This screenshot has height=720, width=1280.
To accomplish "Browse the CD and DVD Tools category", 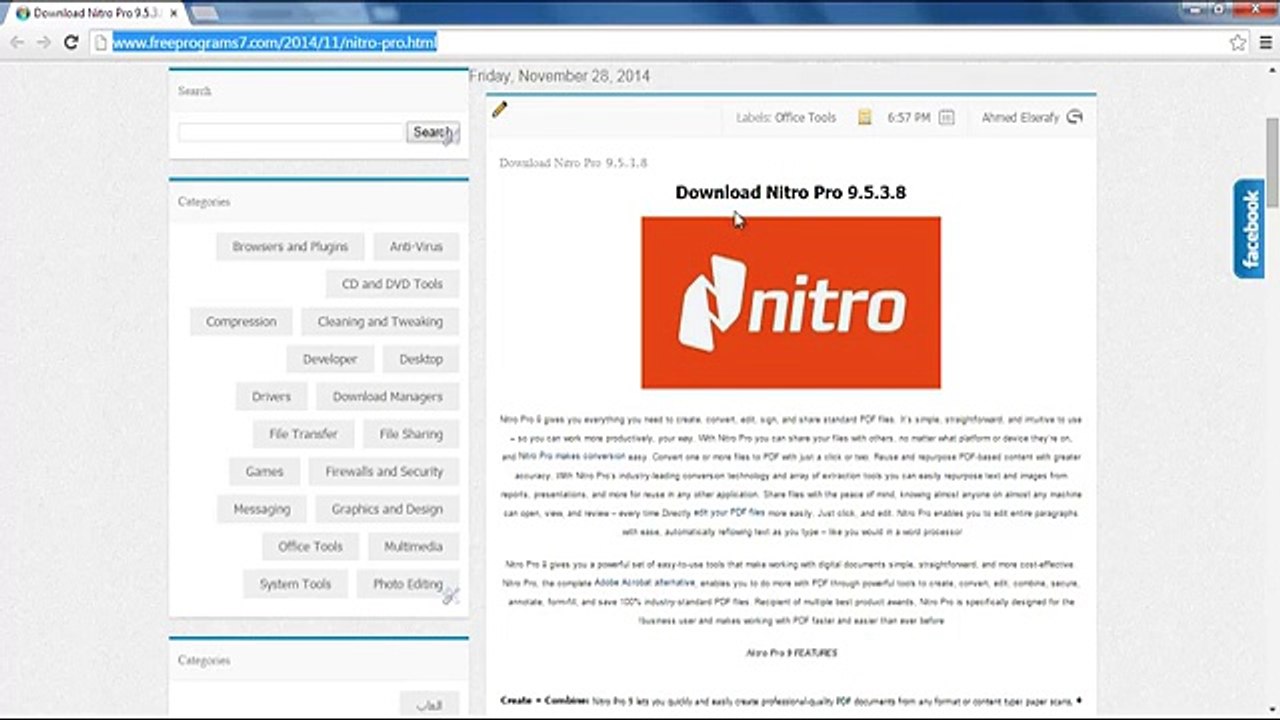I will click(392, 284).
